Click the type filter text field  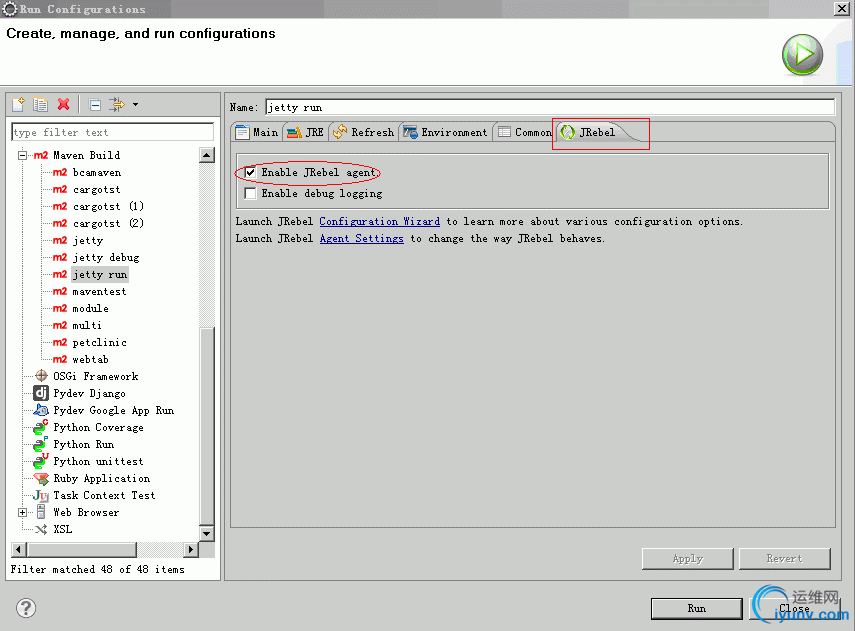tap(112, 132)
